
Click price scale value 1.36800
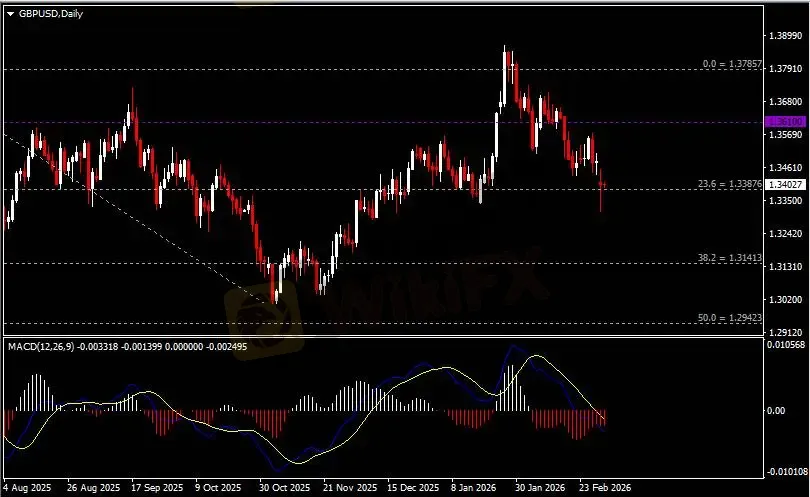pyautogui.click(x=785, y=102)
